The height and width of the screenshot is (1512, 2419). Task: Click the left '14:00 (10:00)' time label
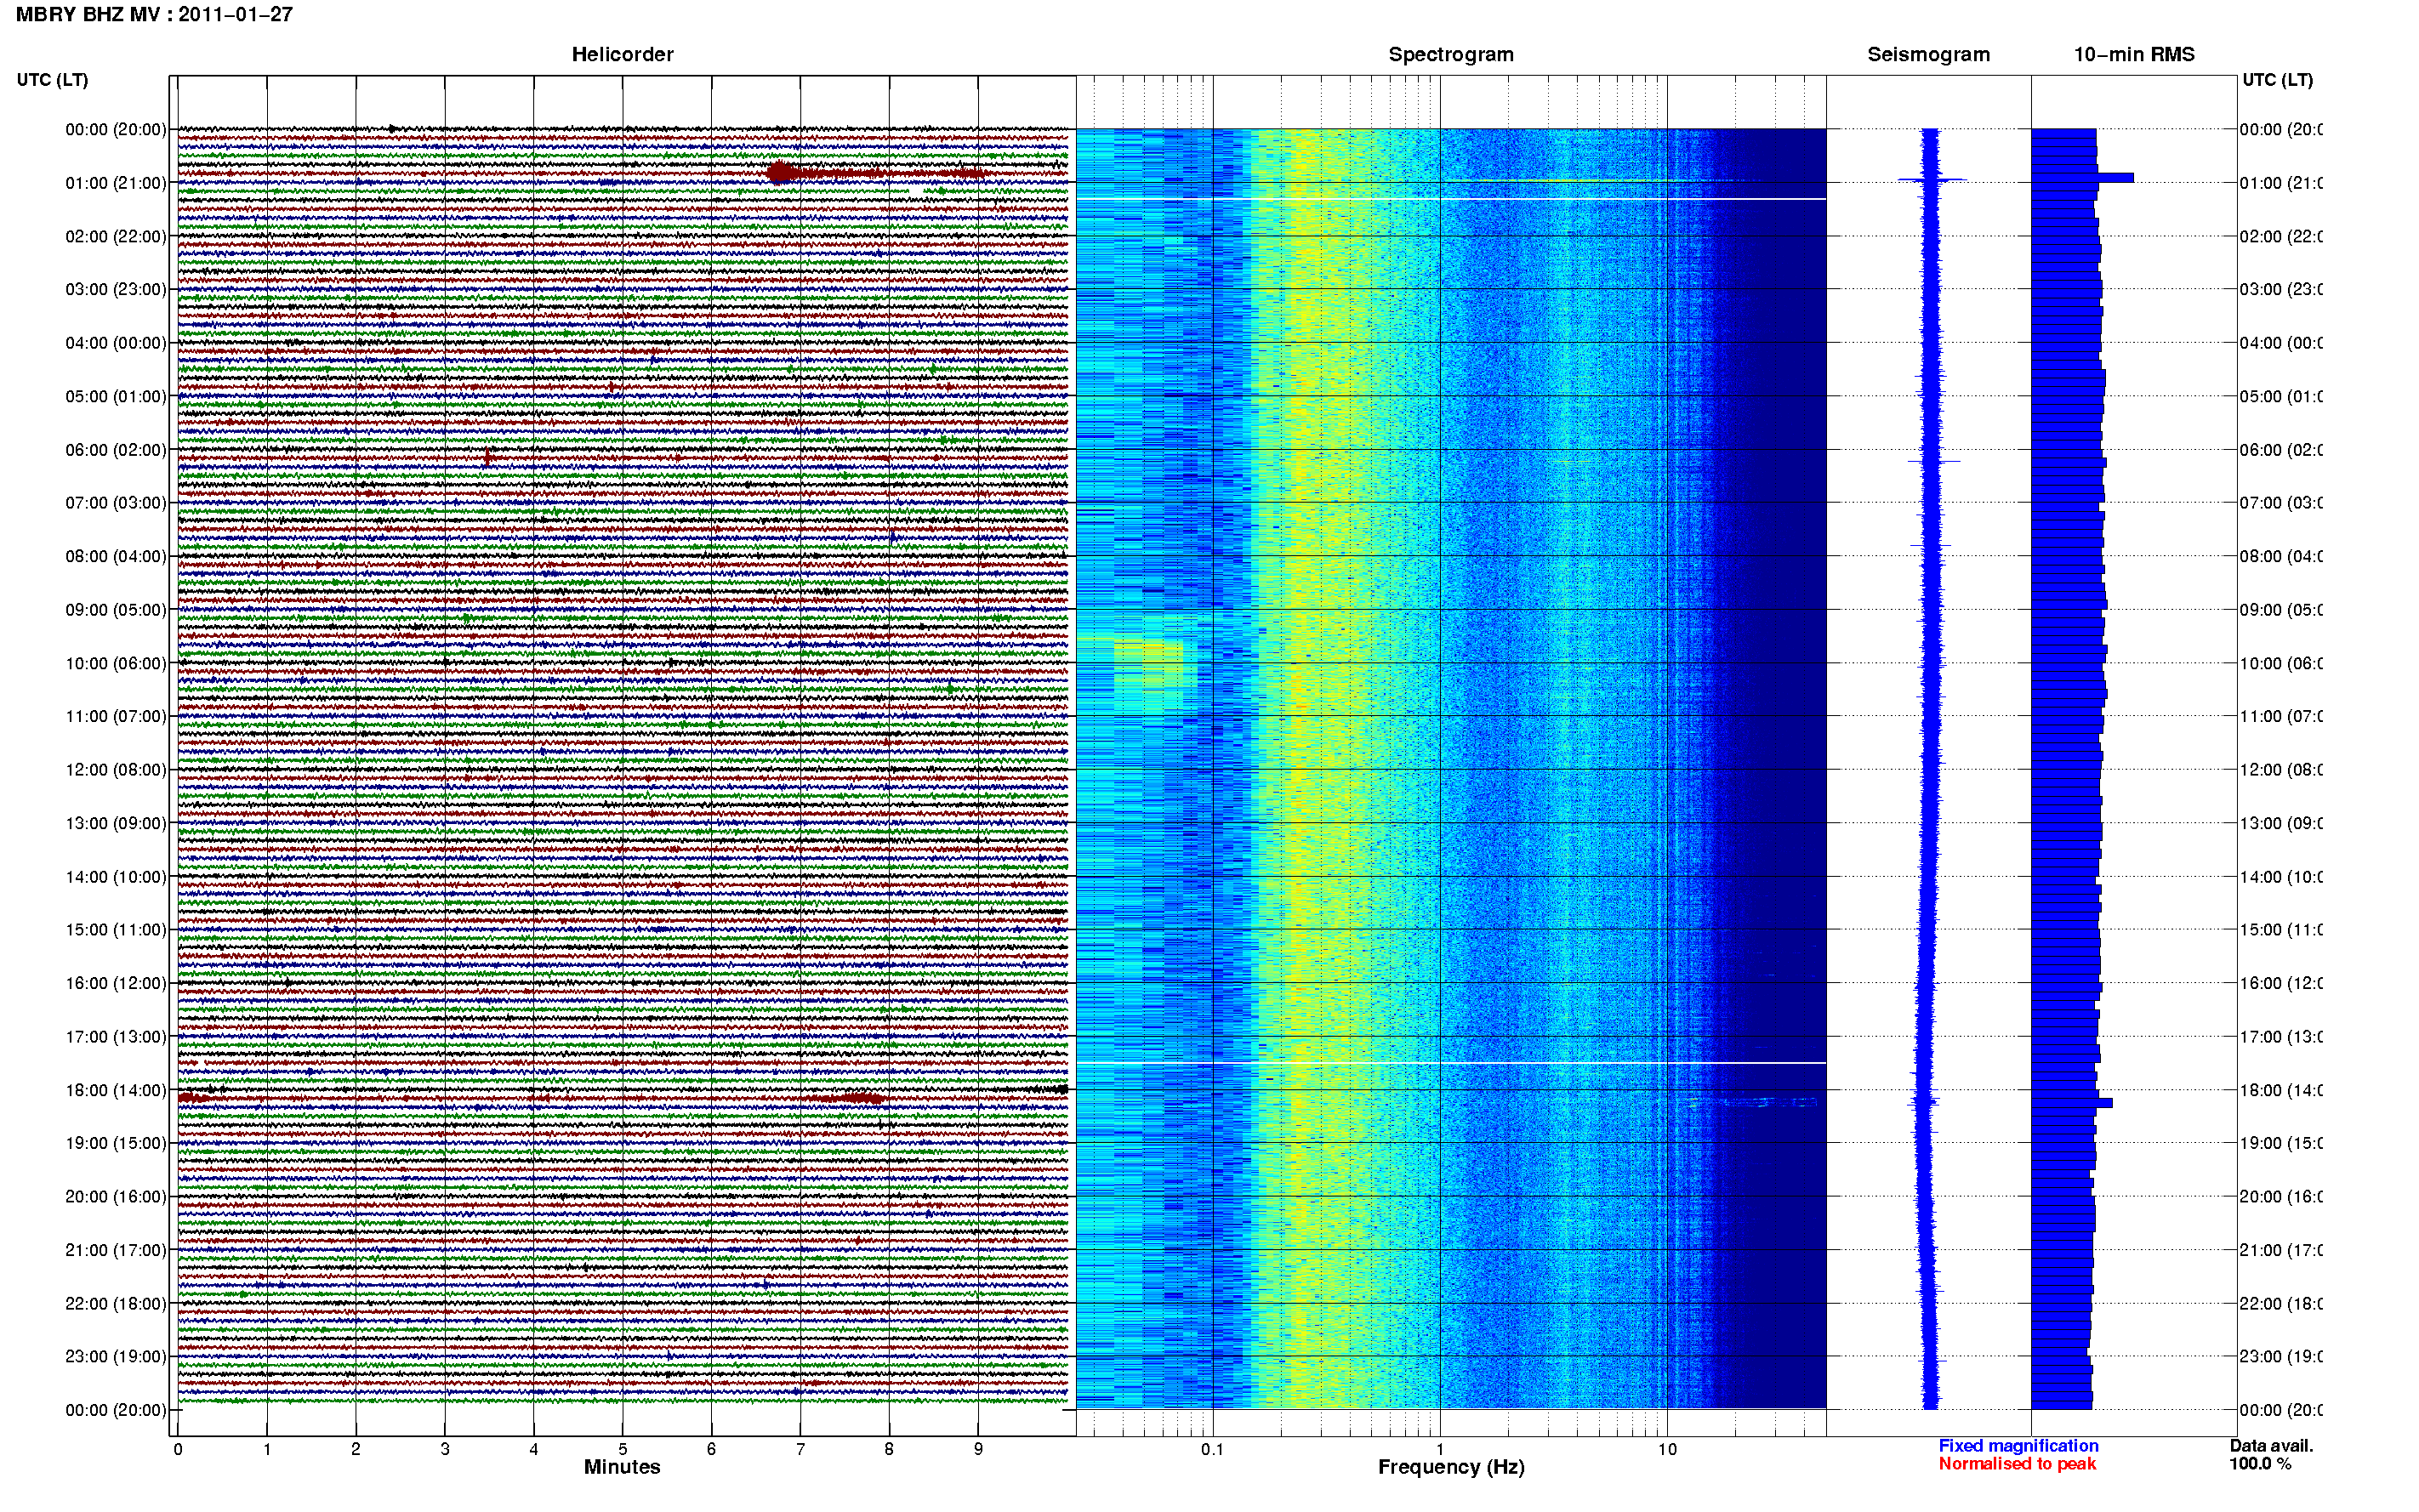point(116,877)
